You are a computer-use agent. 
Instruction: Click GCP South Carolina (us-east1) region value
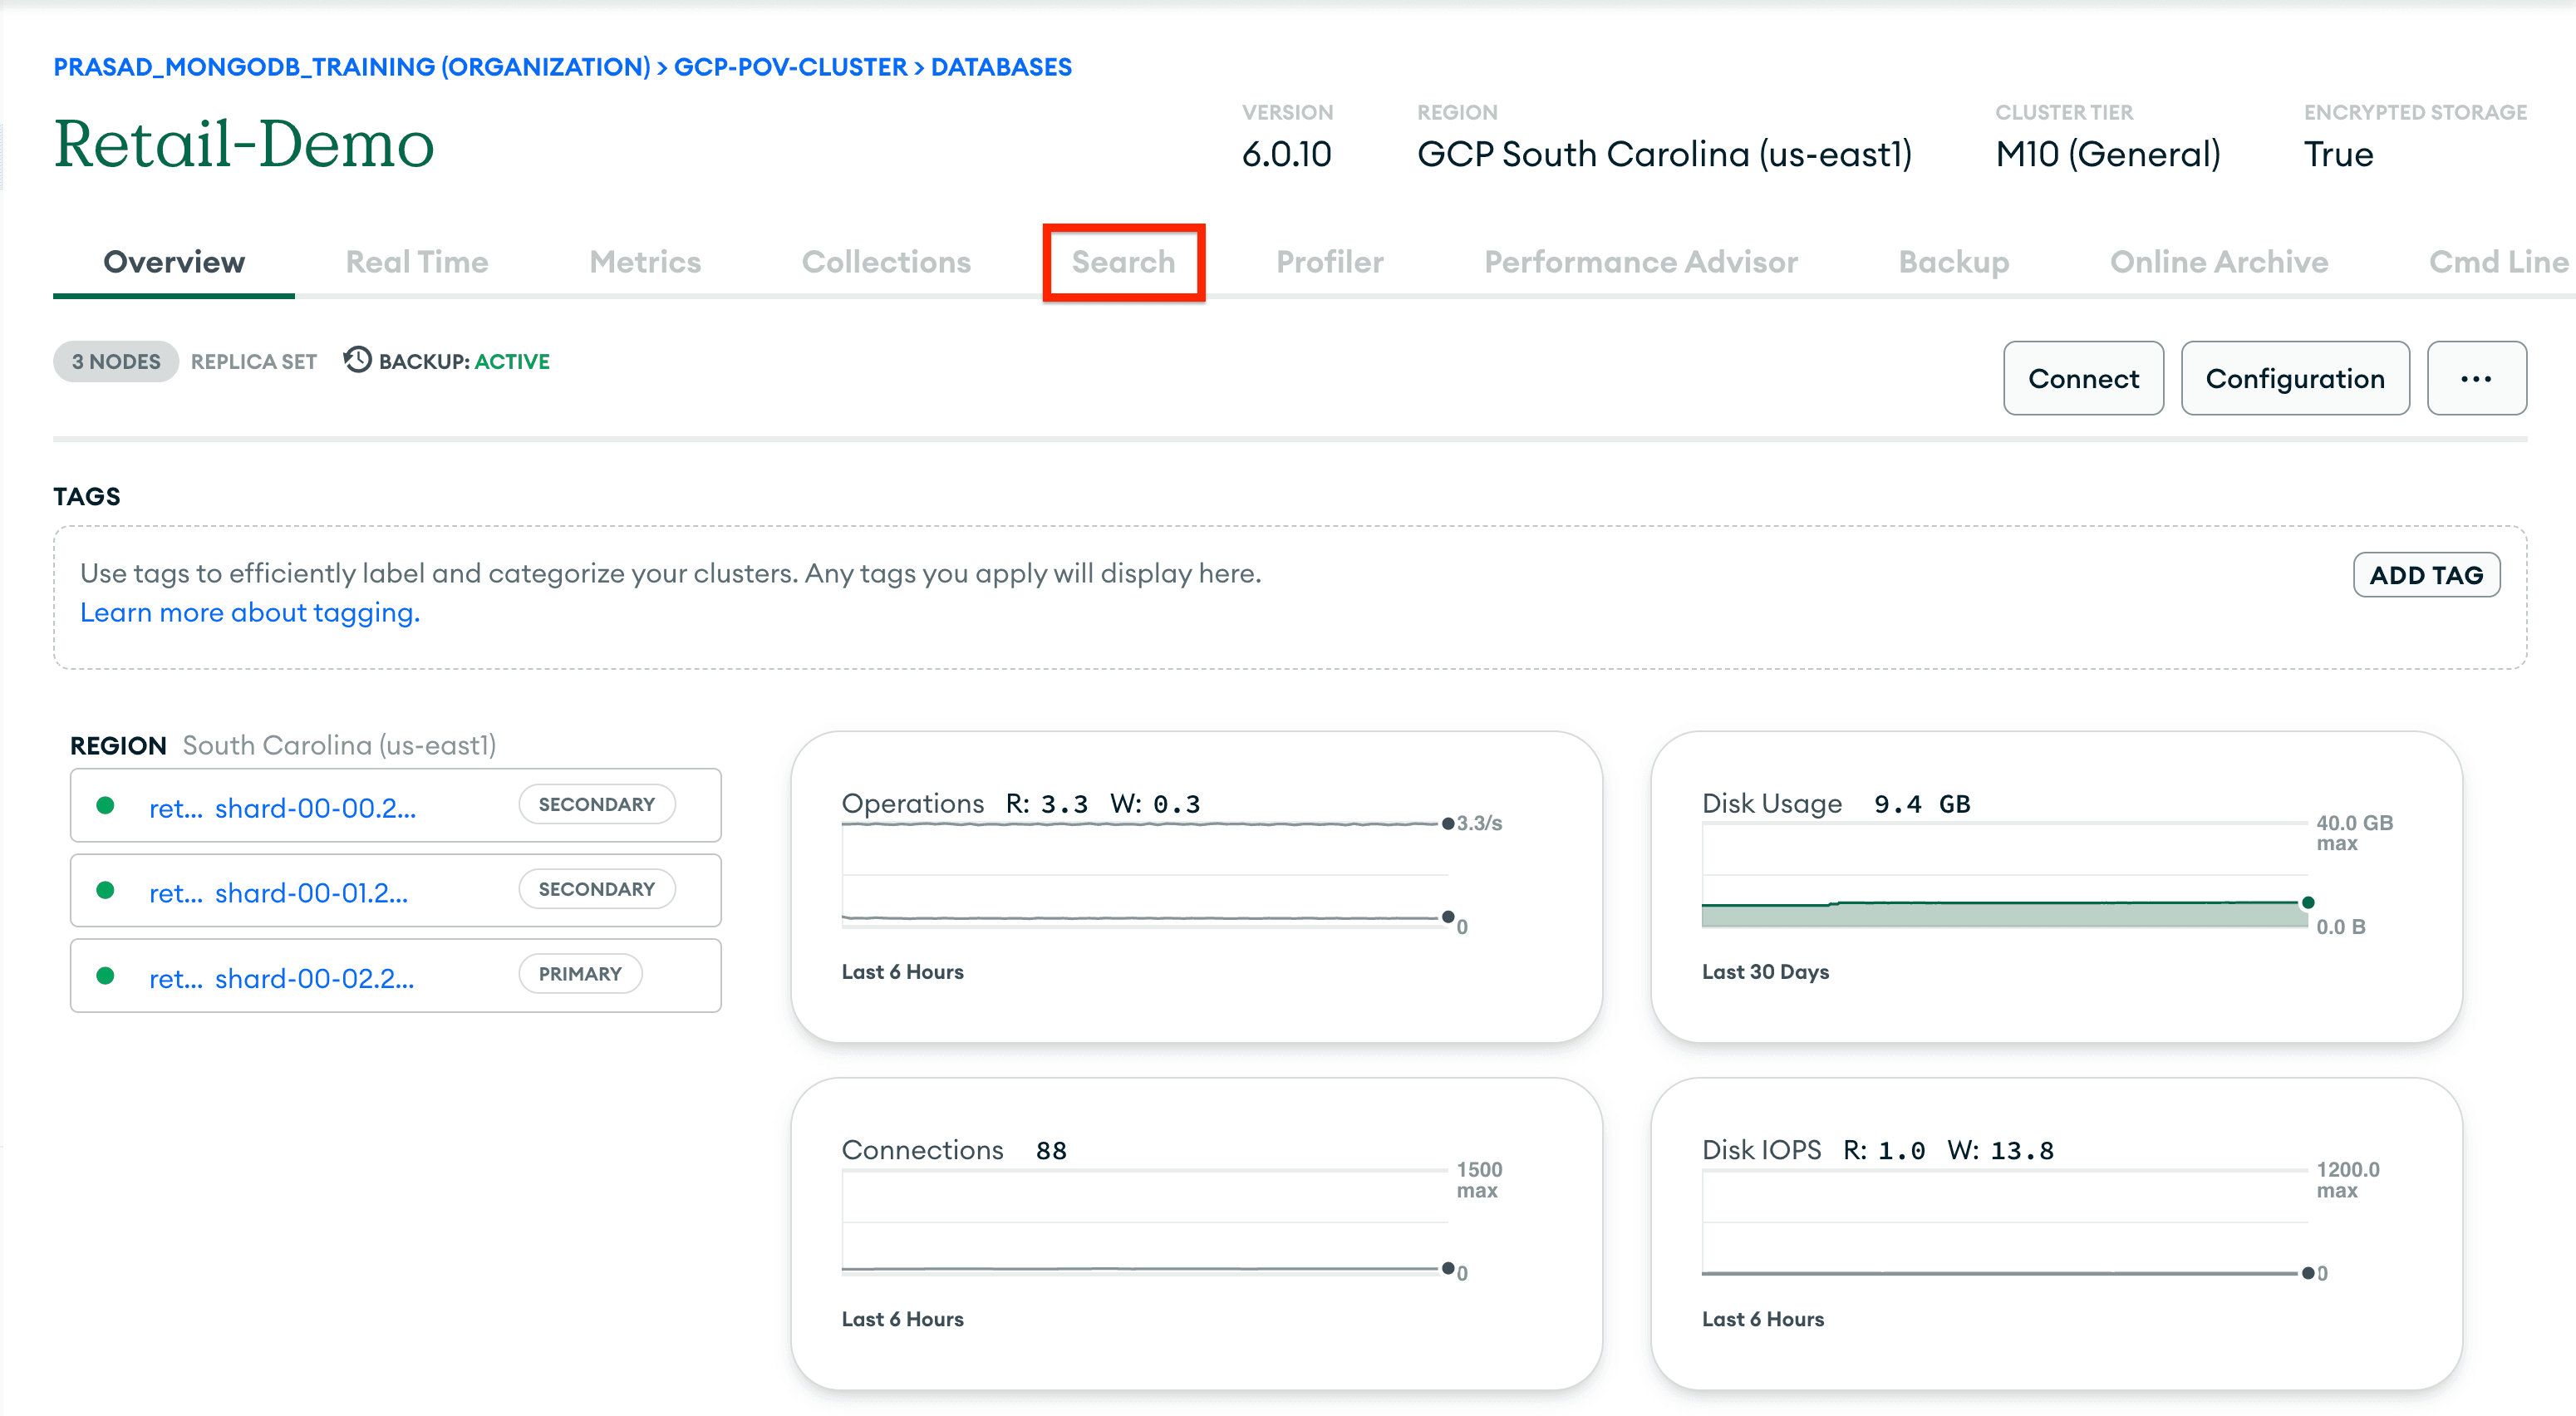pos(1664,154)
